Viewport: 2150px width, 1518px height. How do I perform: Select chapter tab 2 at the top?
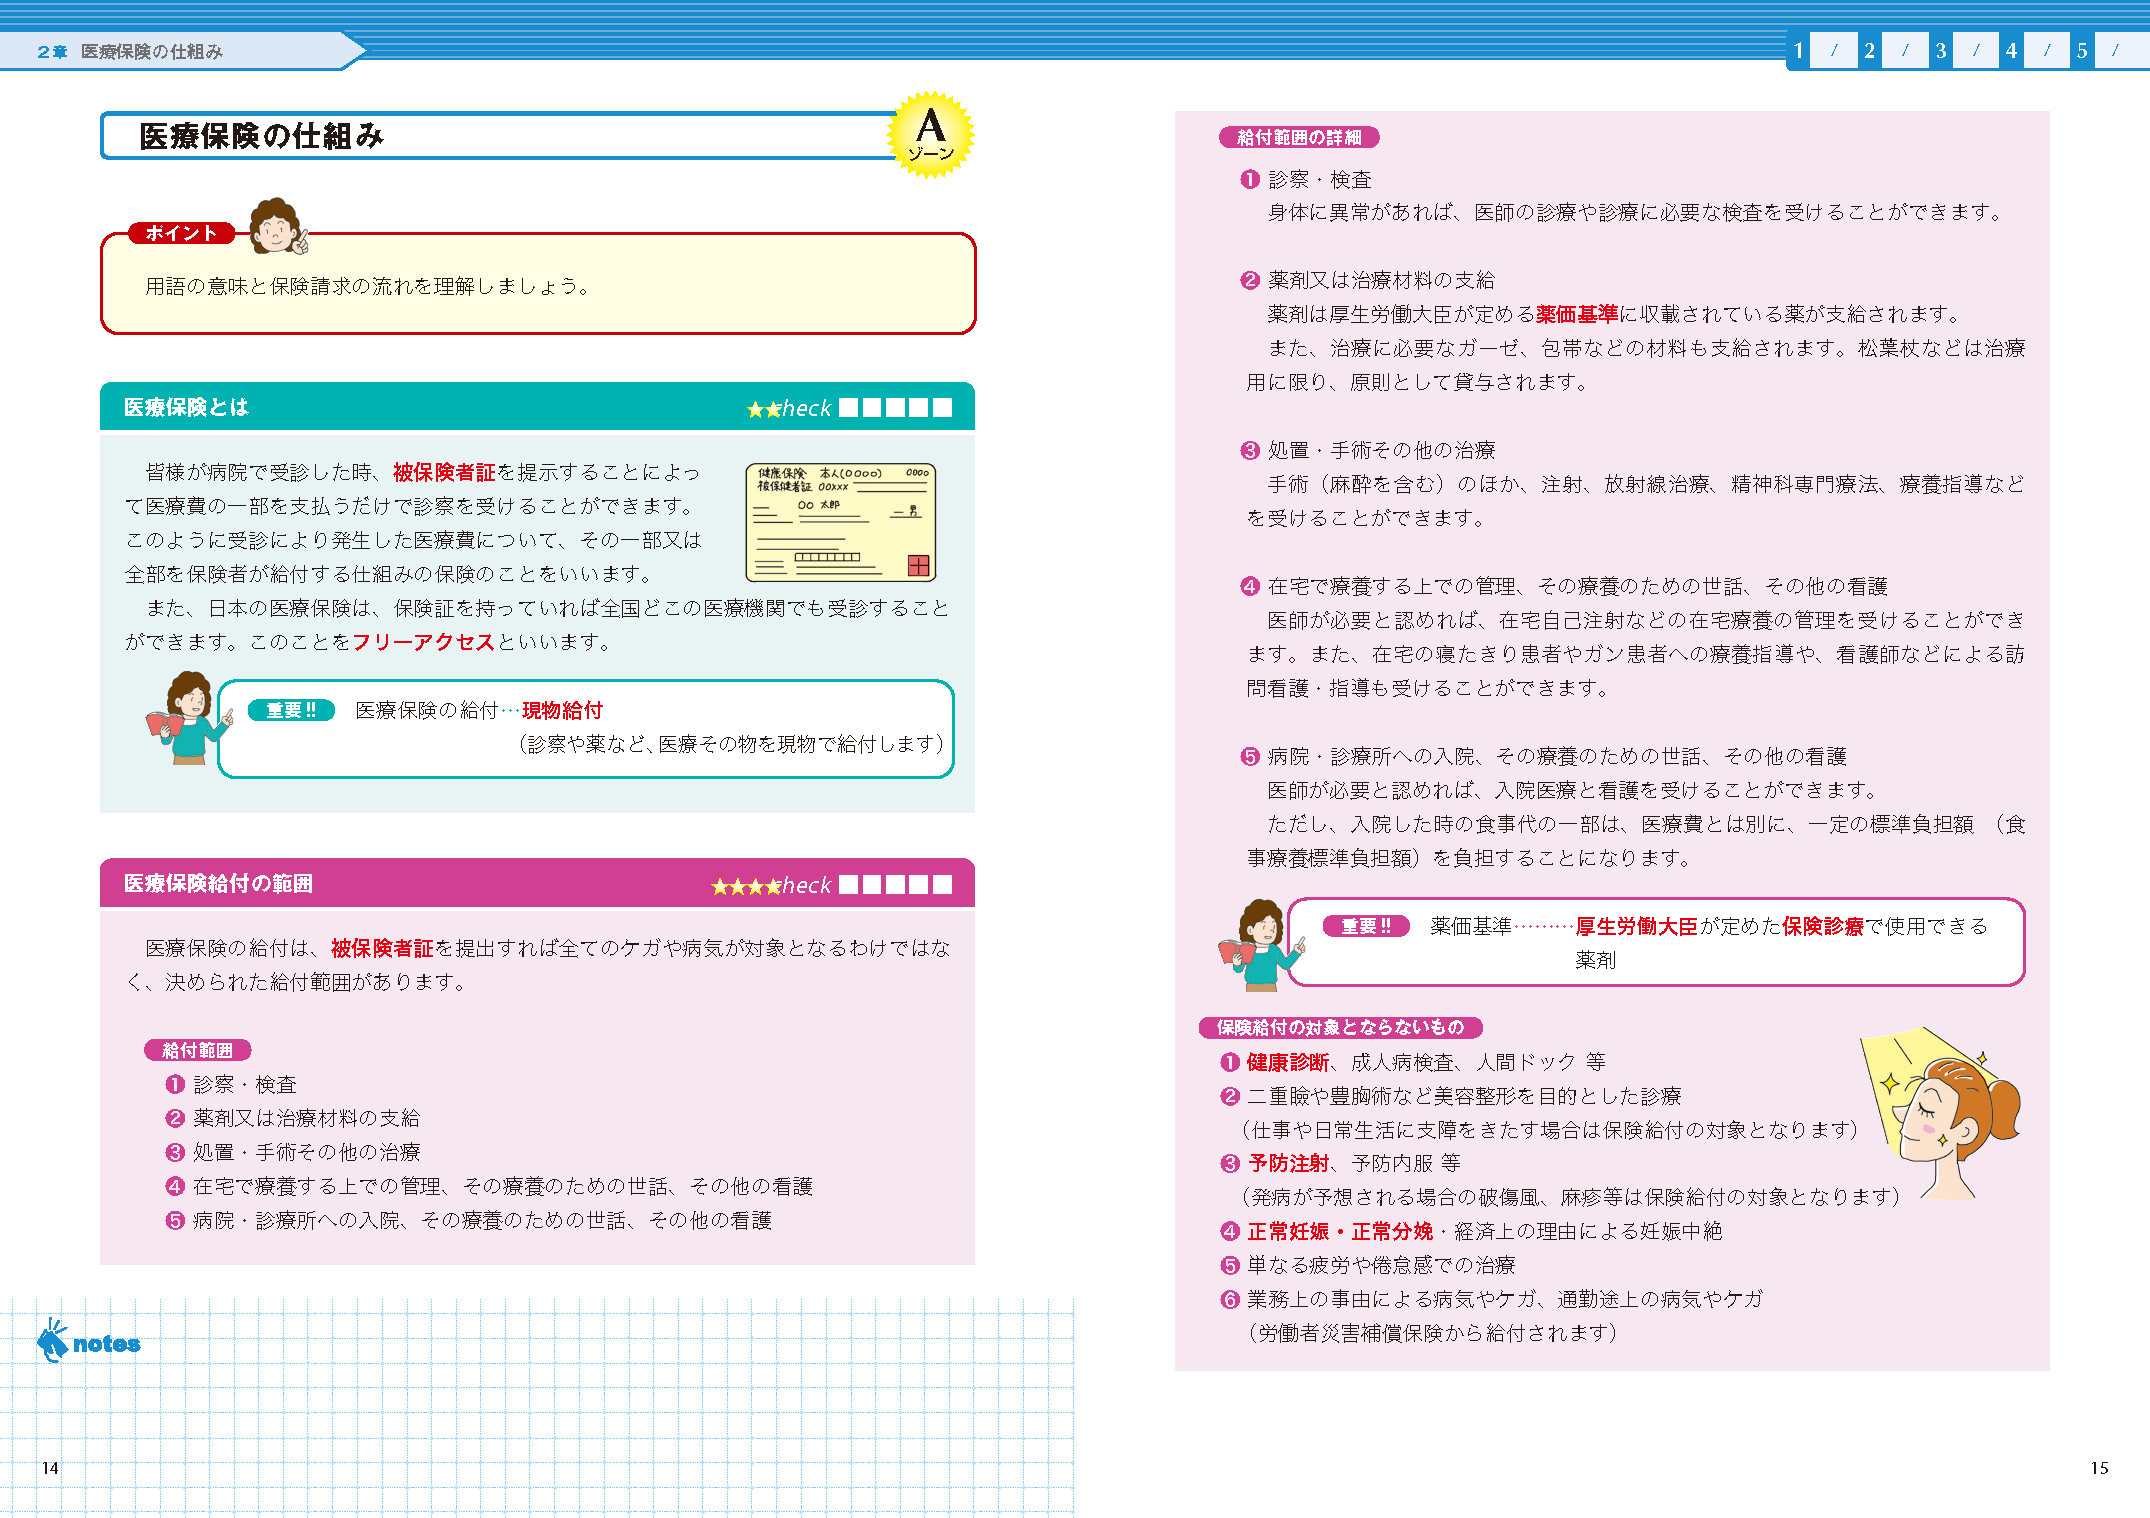[1869, 50]
